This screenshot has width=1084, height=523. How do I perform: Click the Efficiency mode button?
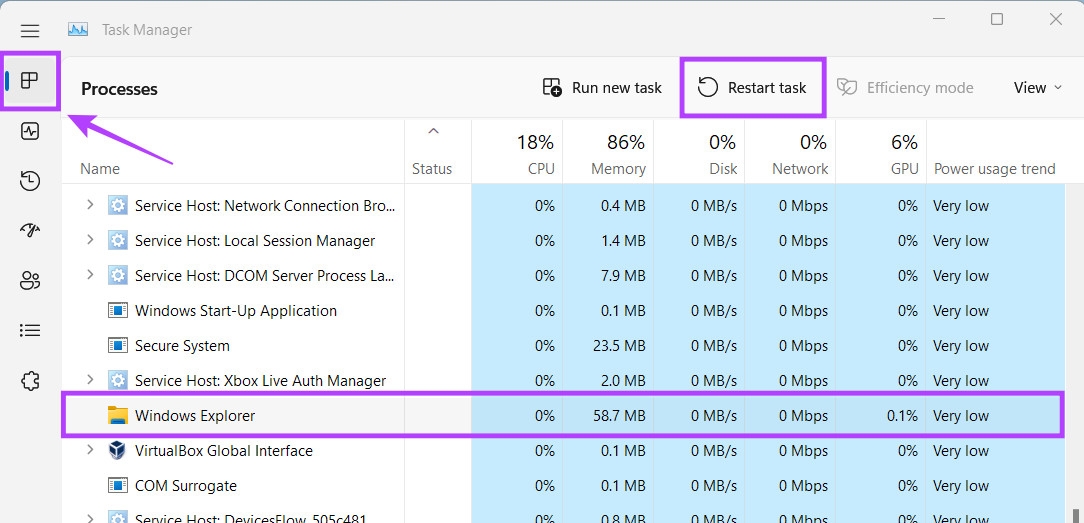(x=905, y=88)
